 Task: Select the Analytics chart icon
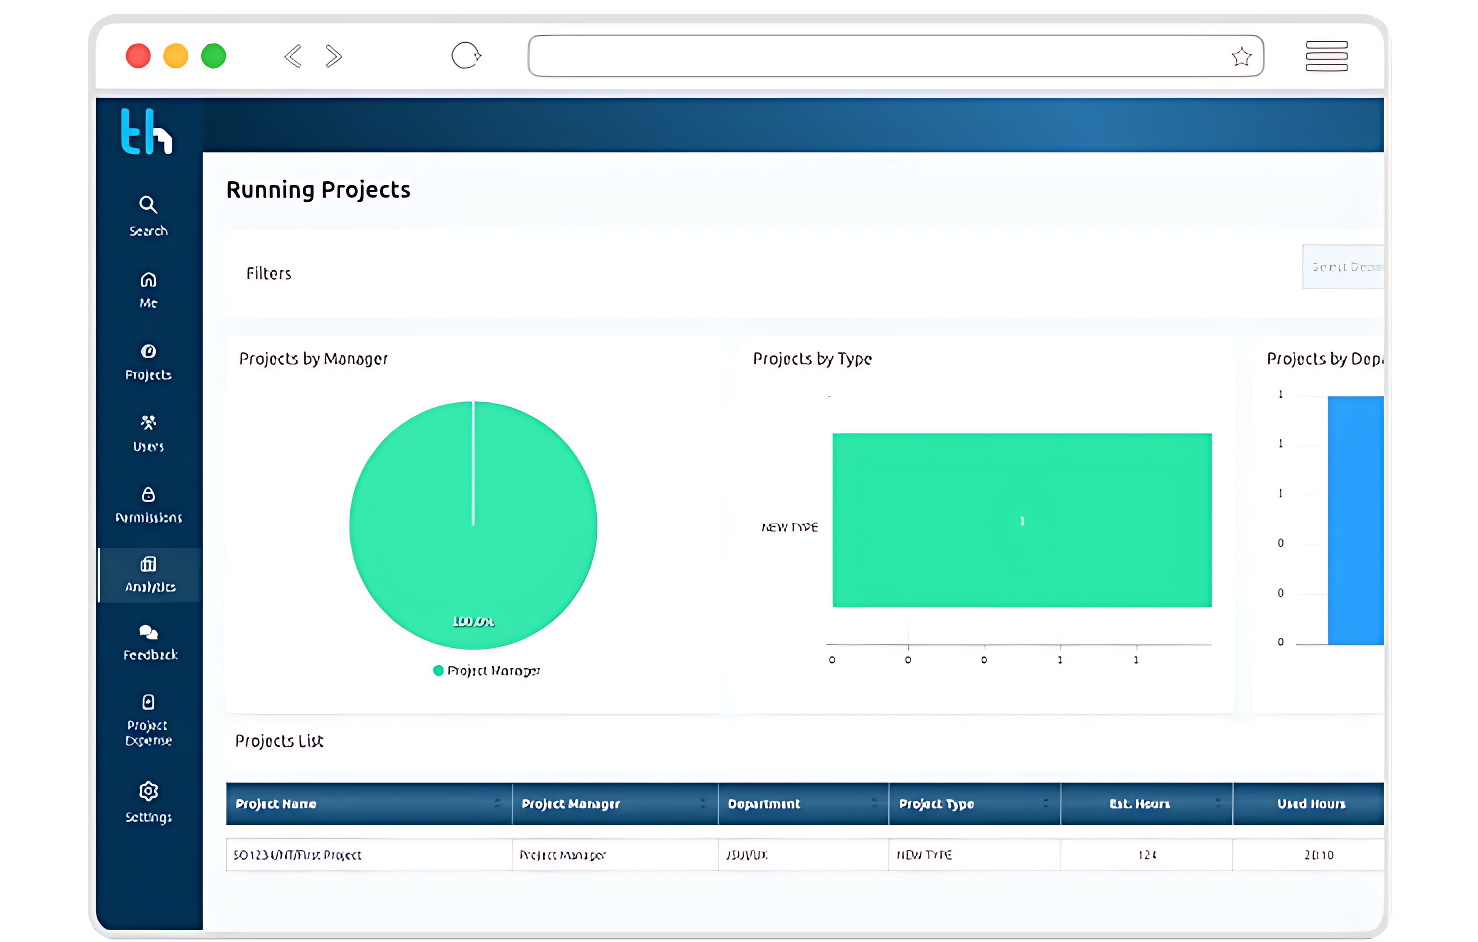pos(148,564)
